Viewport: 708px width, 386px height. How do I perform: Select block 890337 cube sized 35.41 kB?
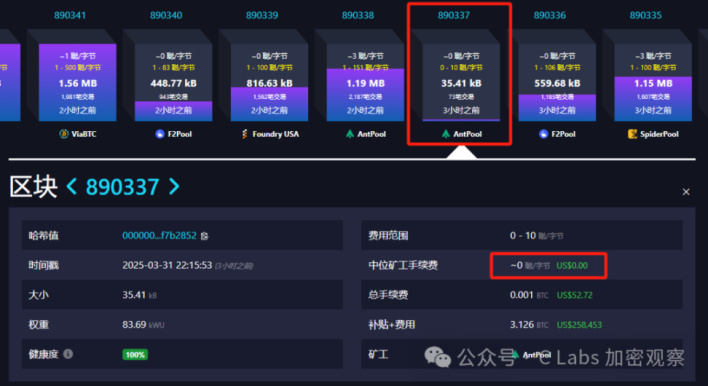pyautogui.click(x=461, y=82)
